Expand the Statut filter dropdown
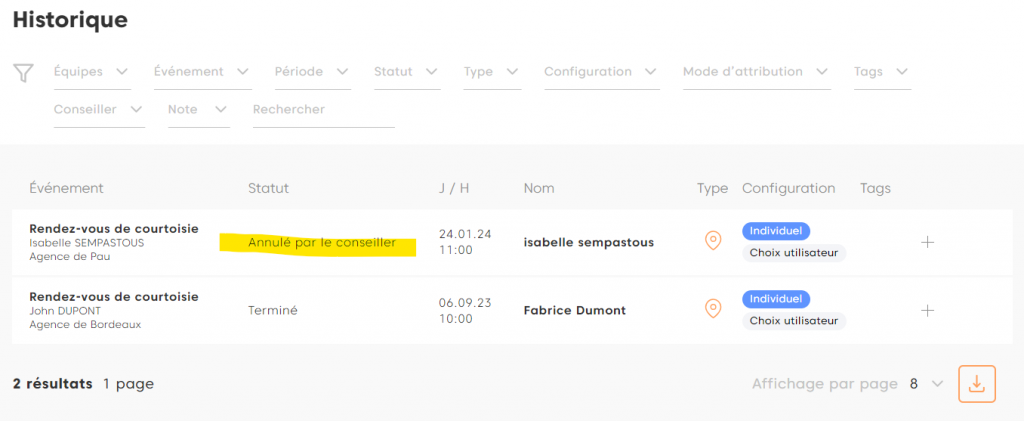 pos(406,72)
